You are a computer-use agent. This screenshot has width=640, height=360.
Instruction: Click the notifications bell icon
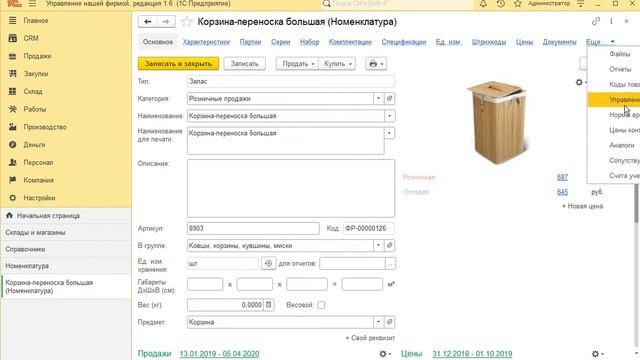tap(483, 4)
